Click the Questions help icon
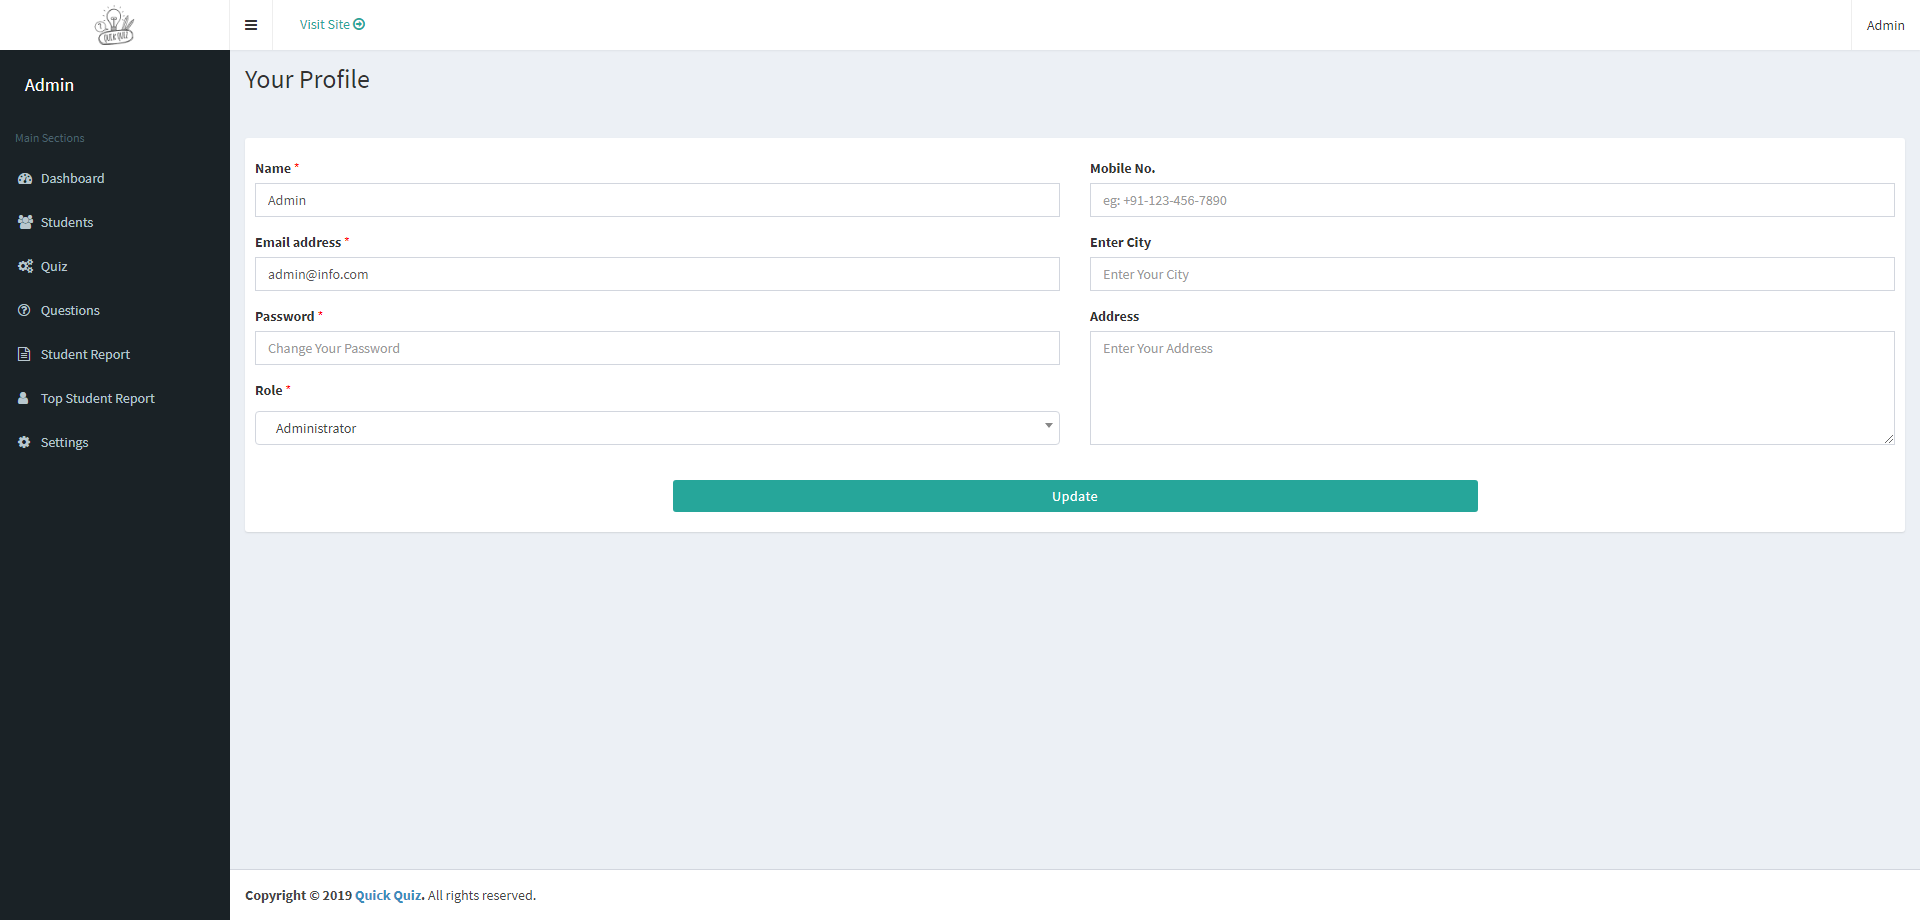Viewport: 1920px width, 920px height. (24, 310)
